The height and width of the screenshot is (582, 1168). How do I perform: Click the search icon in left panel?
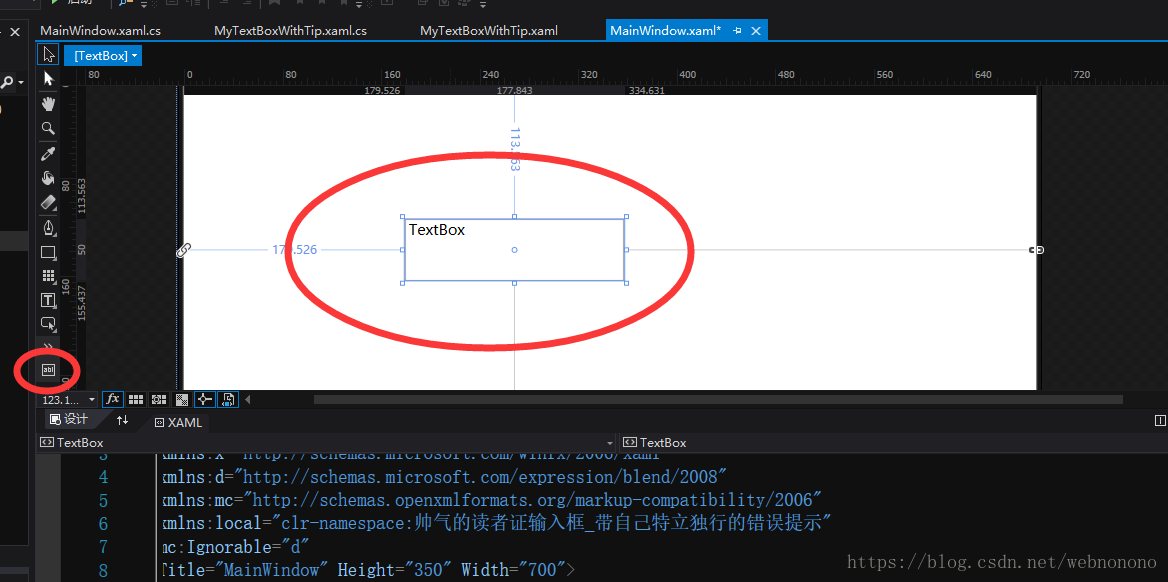(7, 82)
